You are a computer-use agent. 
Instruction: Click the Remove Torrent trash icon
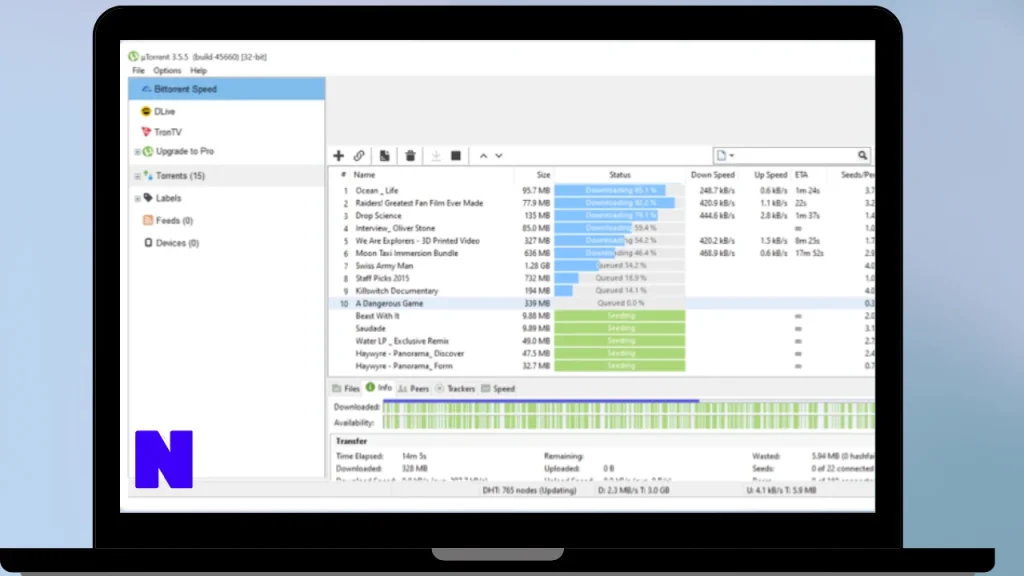click(410, 155)
